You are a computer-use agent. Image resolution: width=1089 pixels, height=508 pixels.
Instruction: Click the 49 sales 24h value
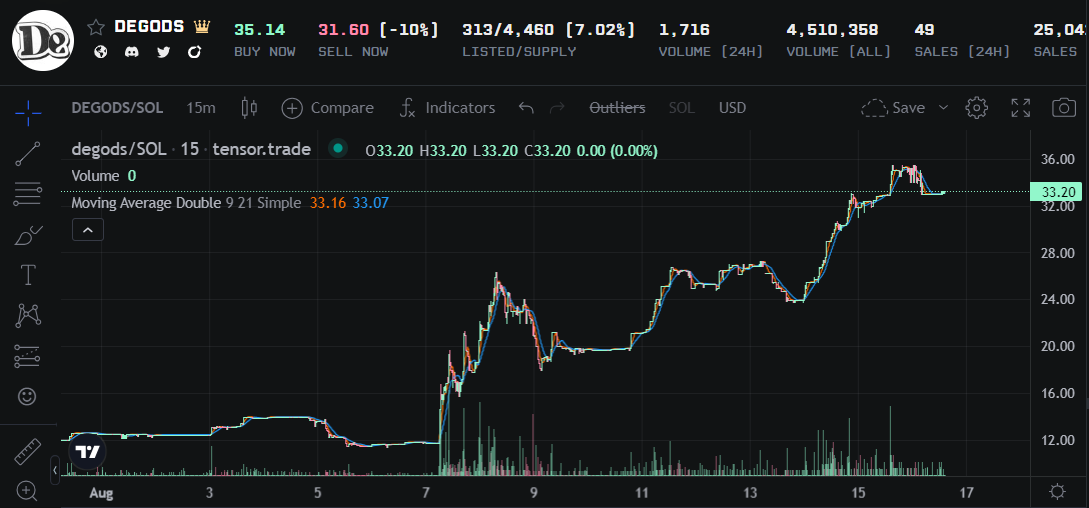pos(924,30)
